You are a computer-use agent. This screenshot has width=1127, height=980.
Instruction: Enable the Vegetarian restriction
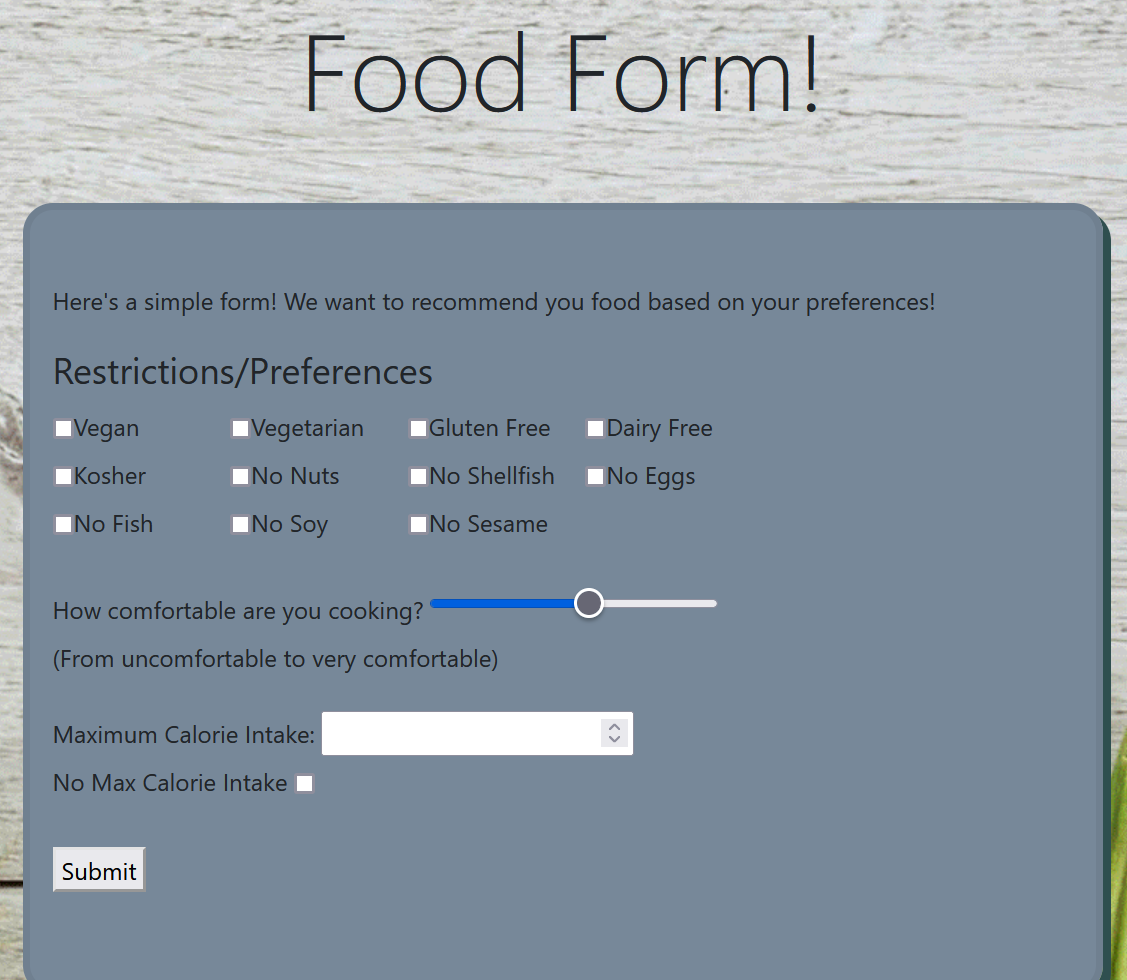240,428
